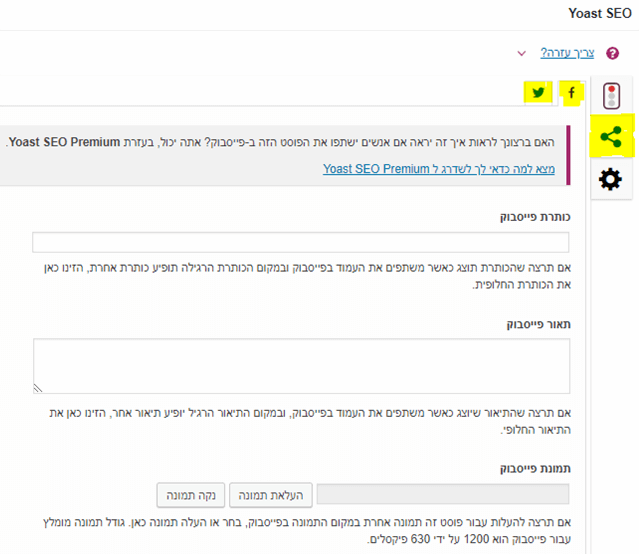The width and height of the screenshot is (639, 554).
Task: Expand the help chevron arrow
Action: pos(521,53)
